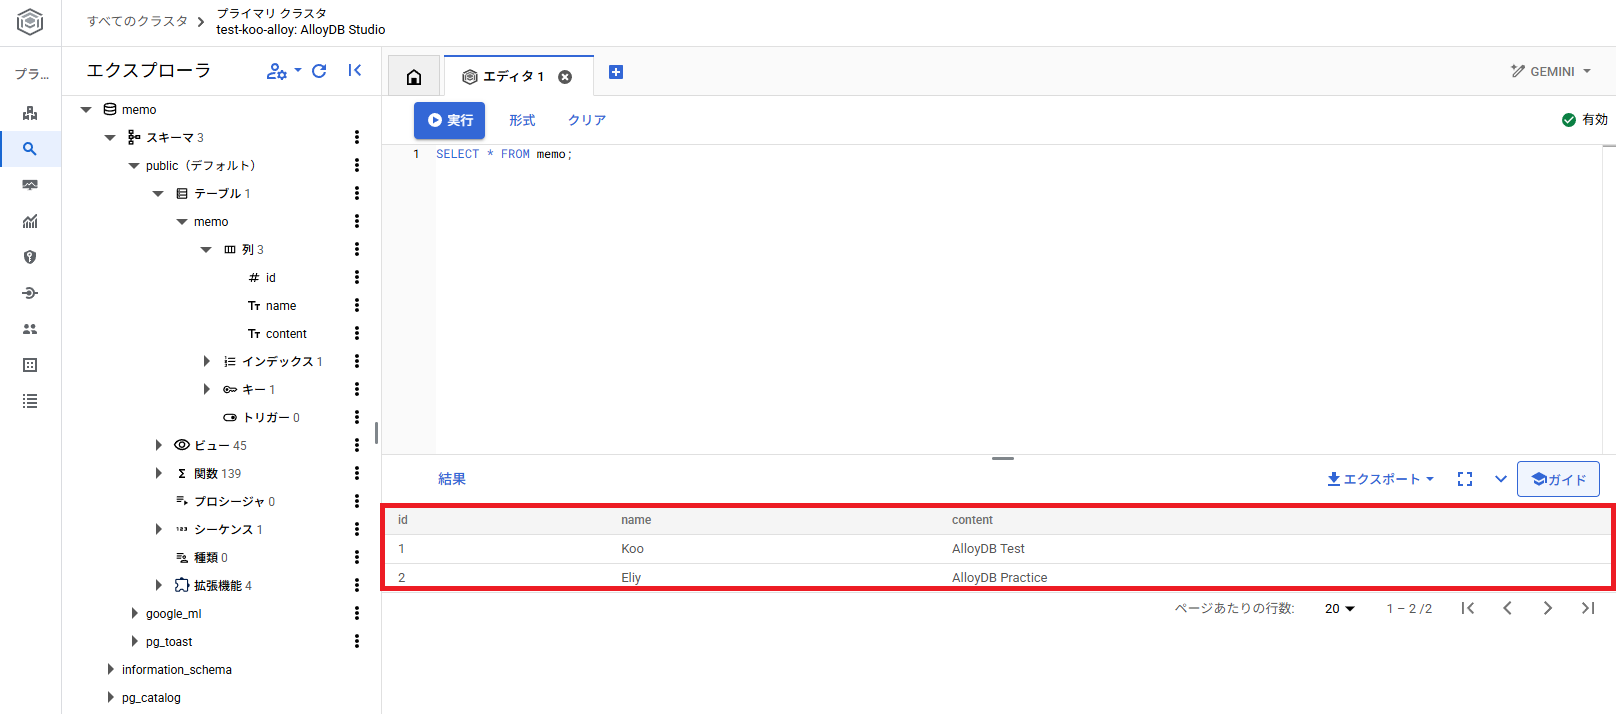Go to the next results page
Screen dimensions: 1616x714
point(1548,608)
